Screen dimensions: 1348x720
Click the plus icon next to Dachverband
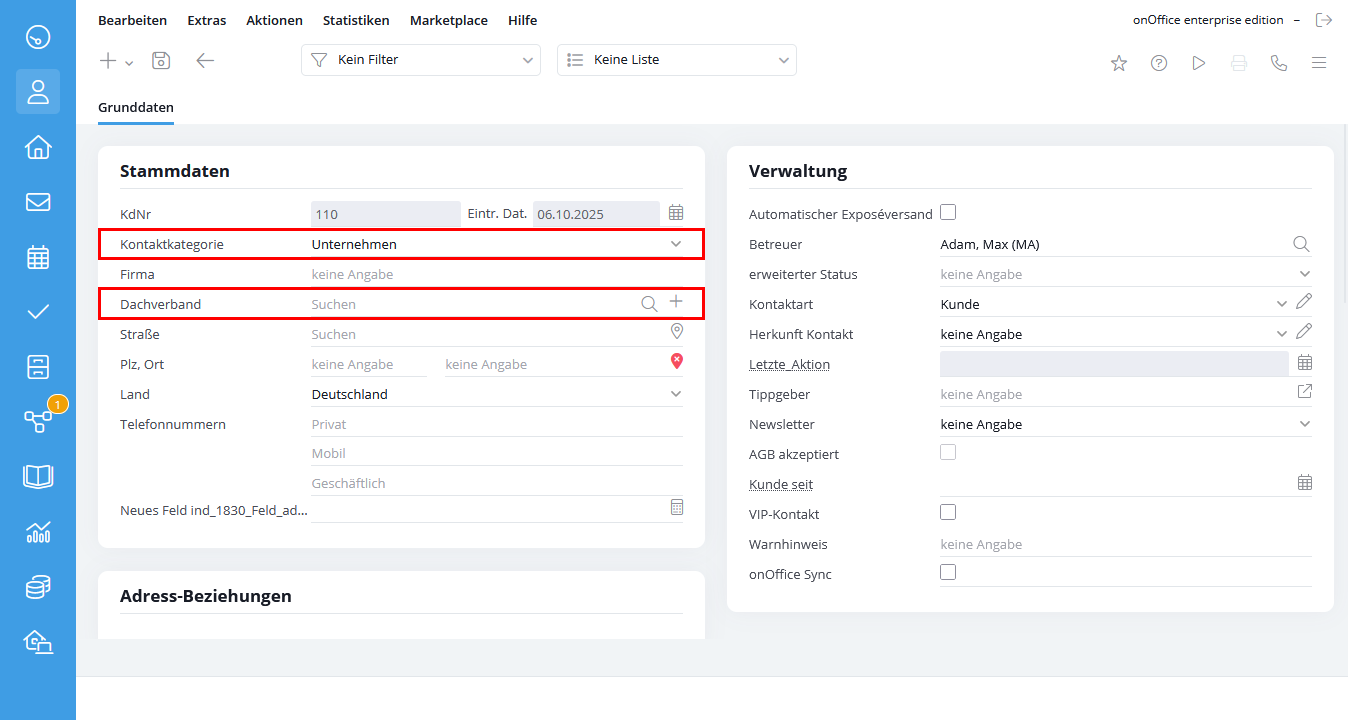tap(676, 302)
